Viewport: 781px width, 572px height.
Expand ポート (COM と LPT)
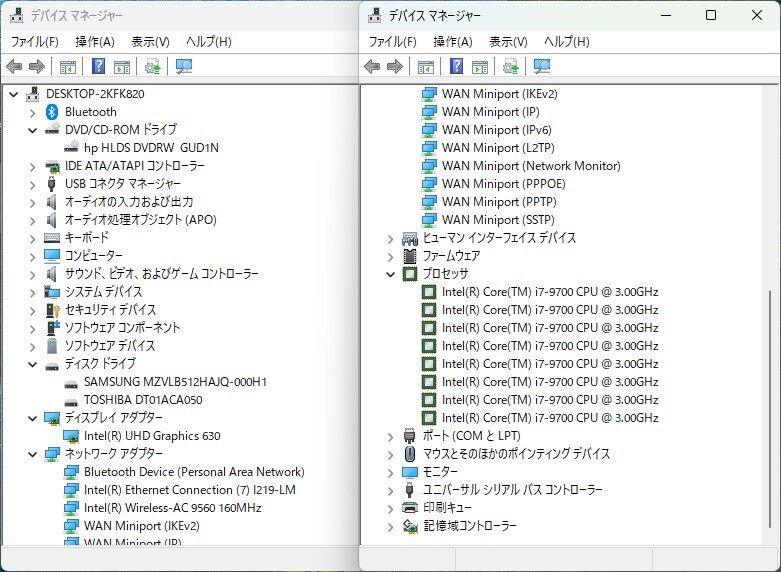pyautogui.click(x=390, y=436)
